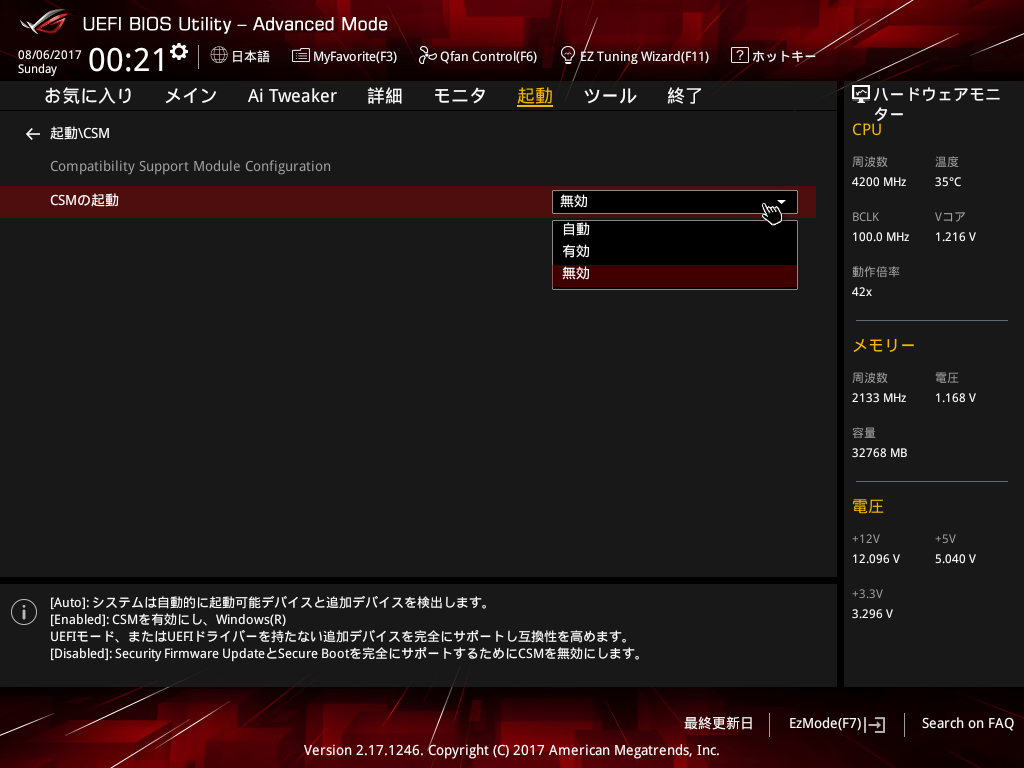Click the 最終更新日 button

tap(718, 724)
